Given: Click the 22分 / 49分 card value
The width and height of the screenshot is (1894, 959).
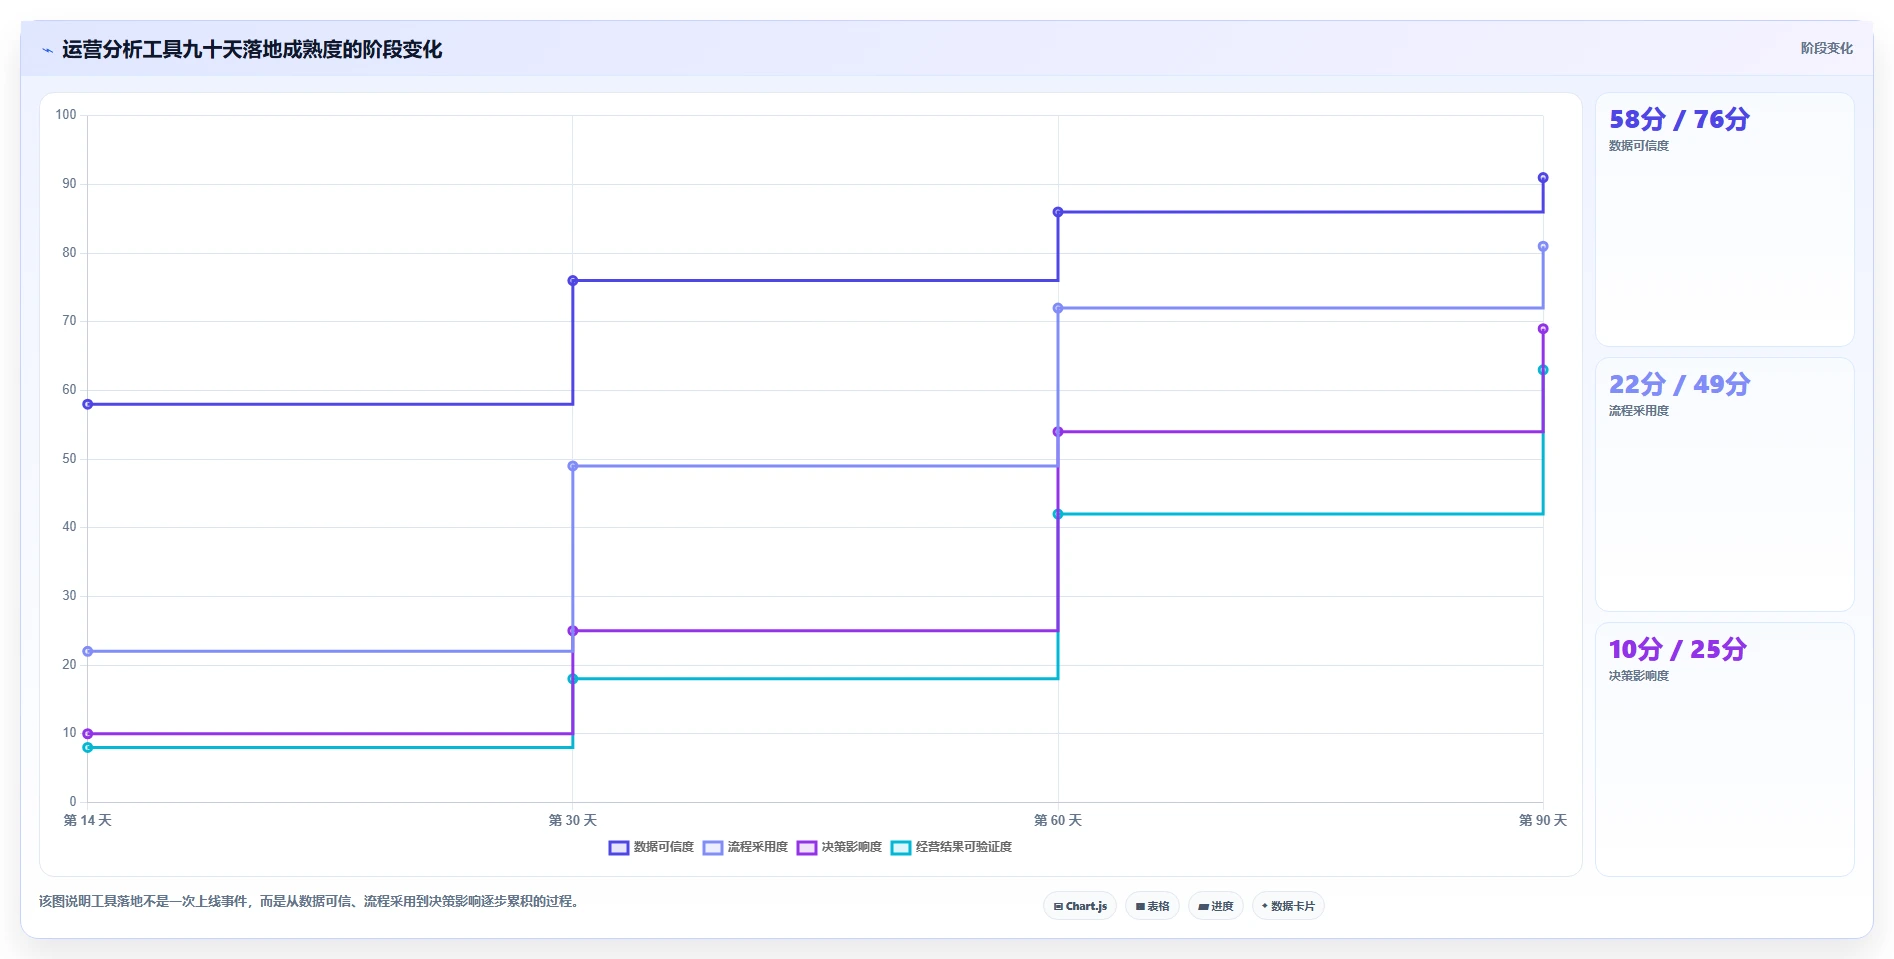Looking at the screenshot, I should (x=1679, y=384).
